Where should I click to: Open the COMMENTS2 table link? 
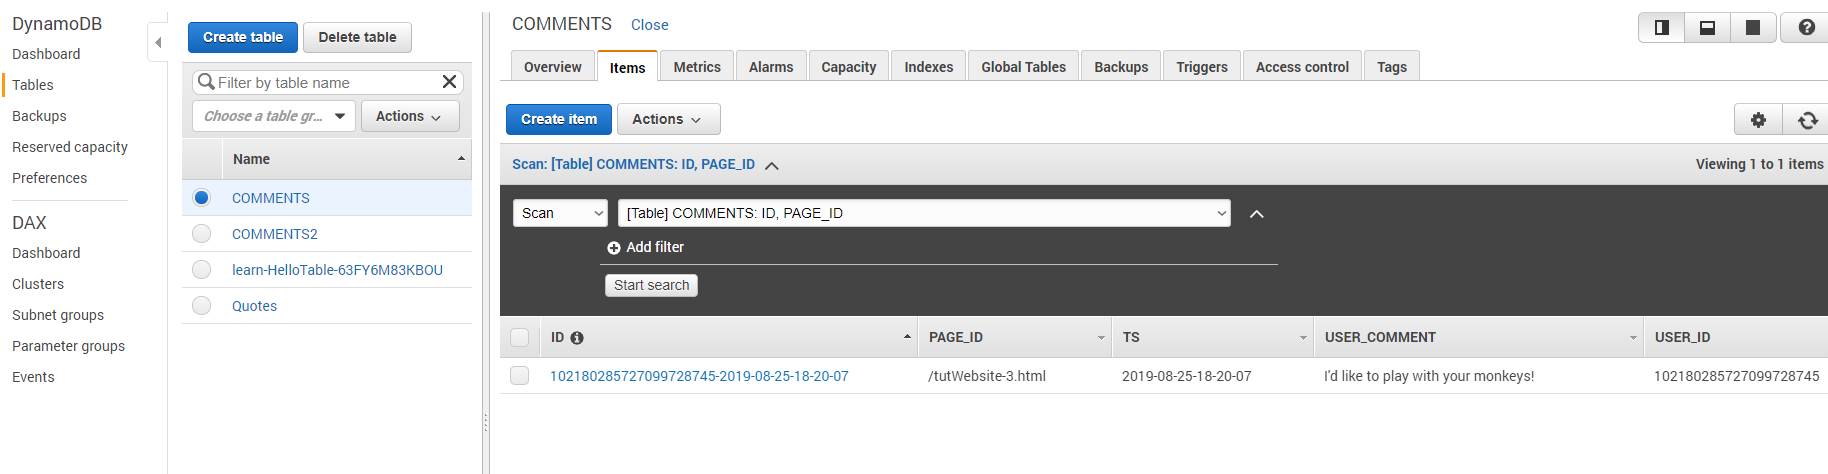(x=275, y=234)
